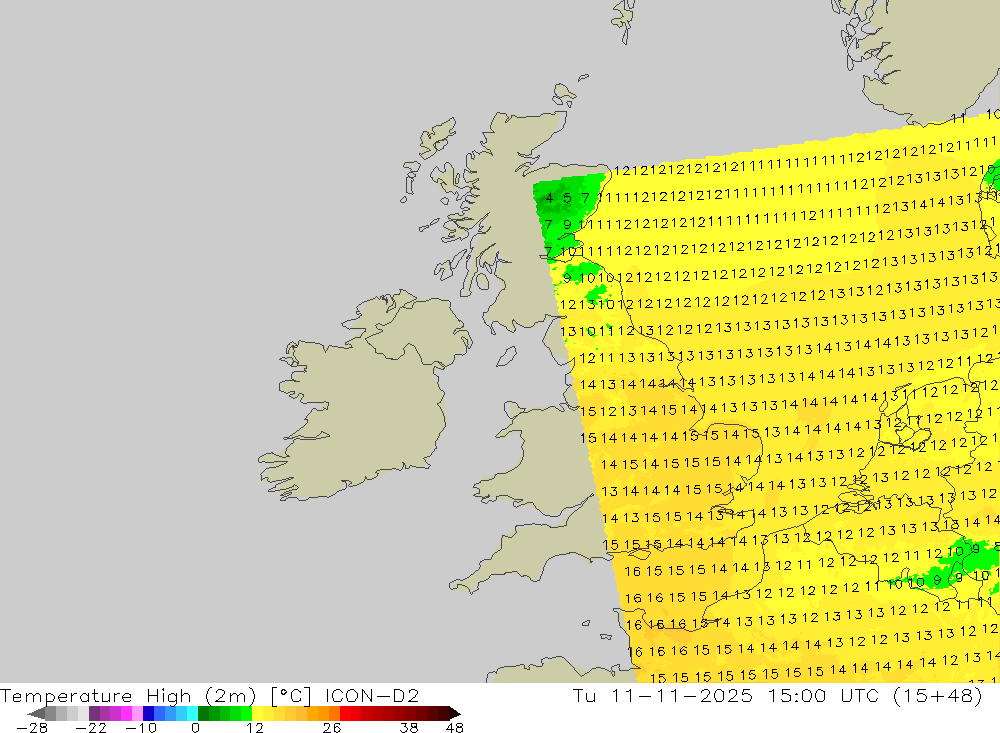This screenshot has height=733, width=1000.
Task: Pick the dark purple swatch in the legend
Action: coord(94,713)
